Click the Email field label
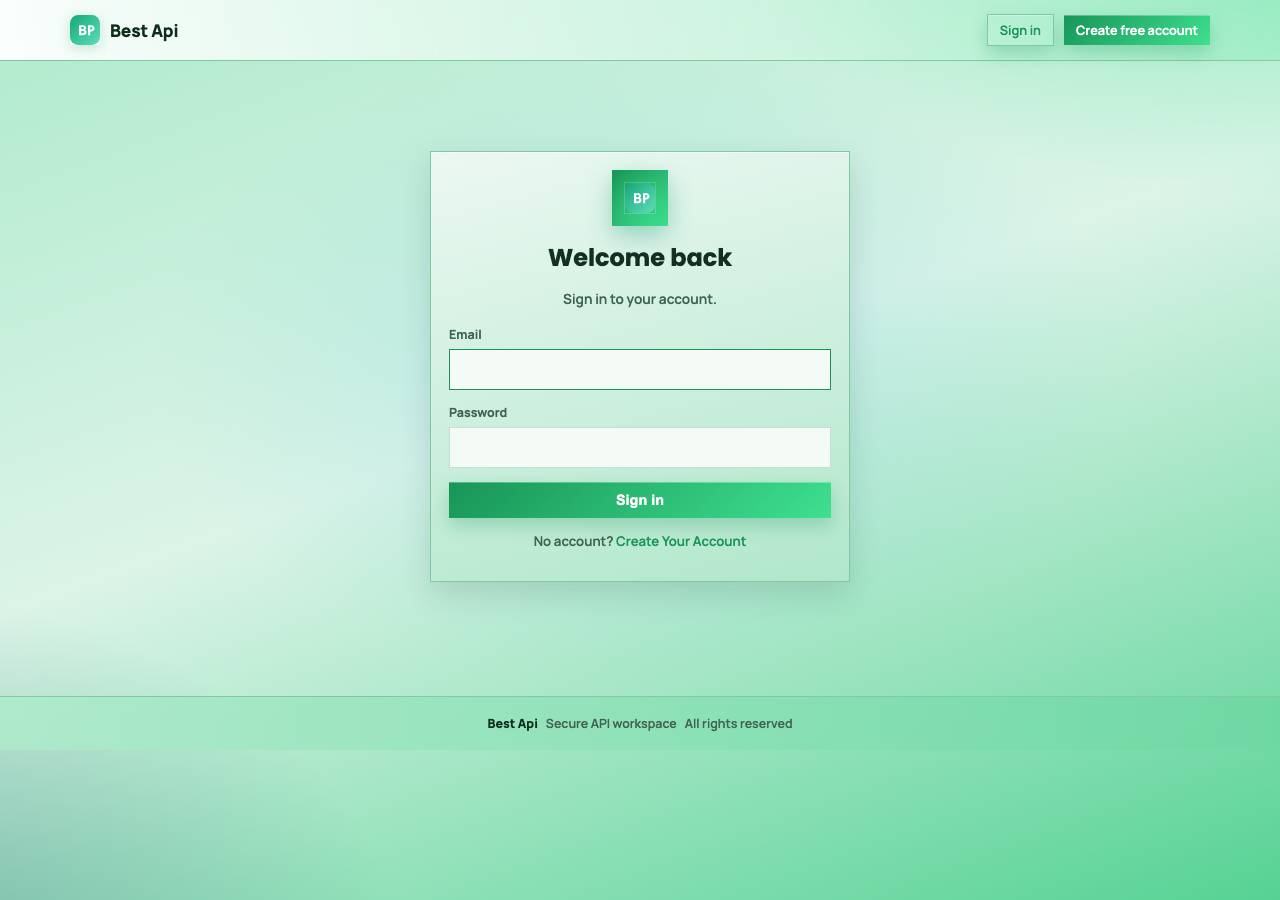The height and width of the screenshot is (900, 1280). (x=465, y=334)
